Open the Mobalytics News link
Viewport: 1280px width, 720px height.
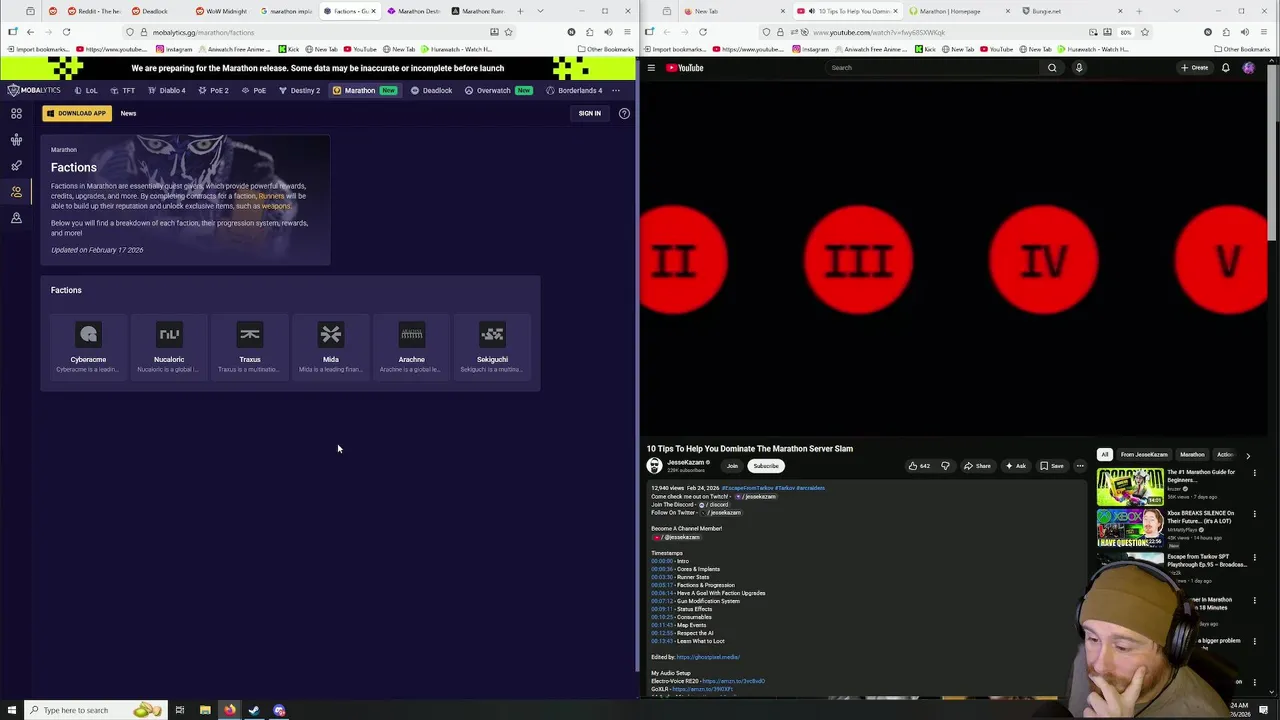pos(128,113)
